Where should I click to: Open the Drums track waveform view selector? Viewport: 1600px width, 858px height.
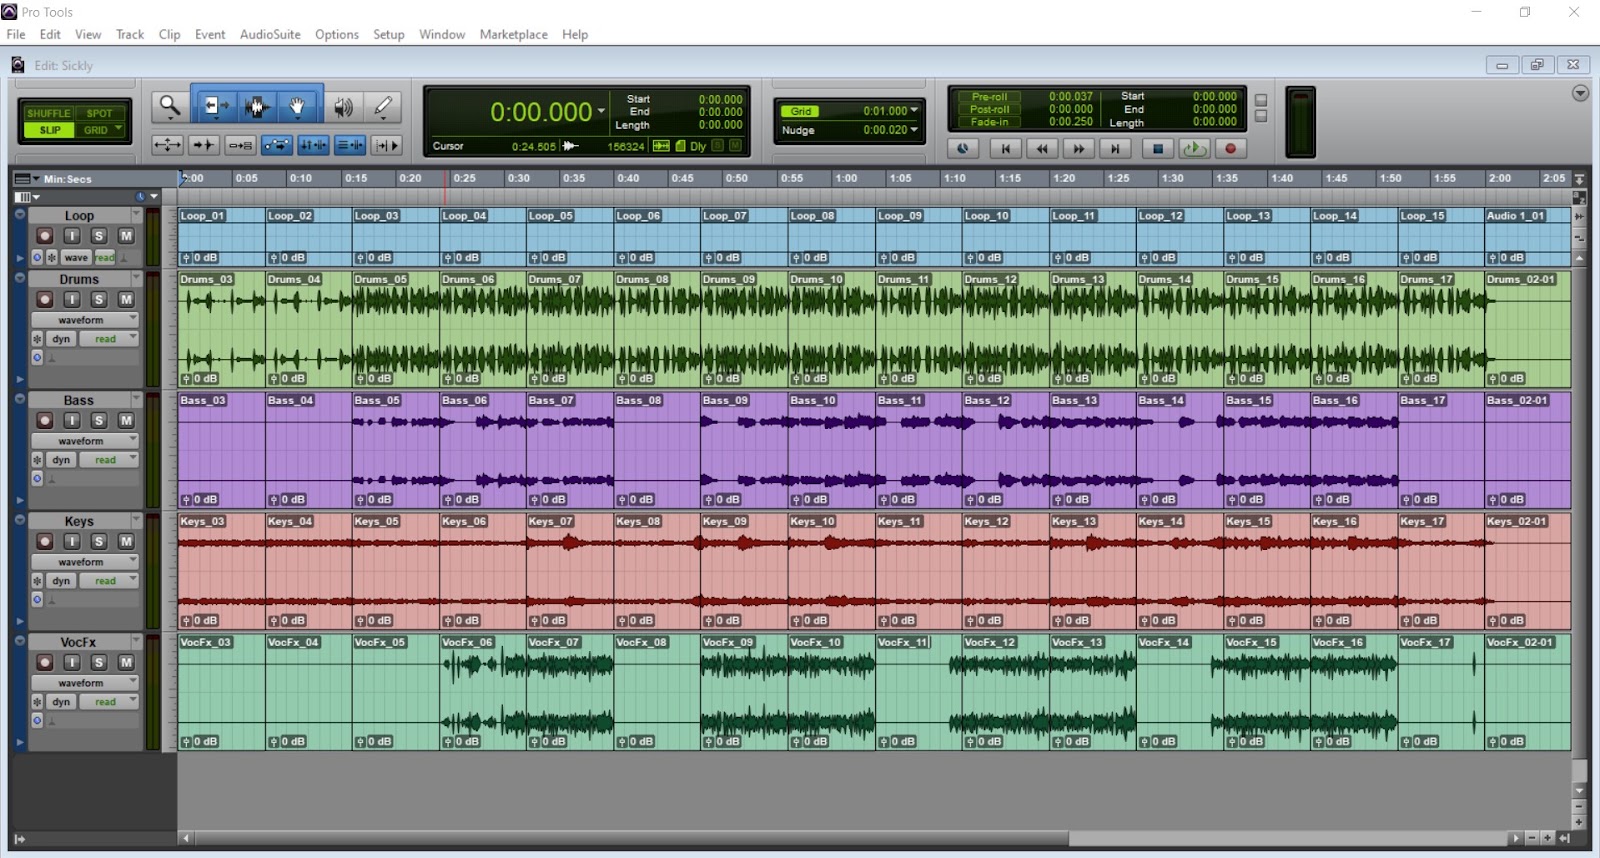(85, 320)
